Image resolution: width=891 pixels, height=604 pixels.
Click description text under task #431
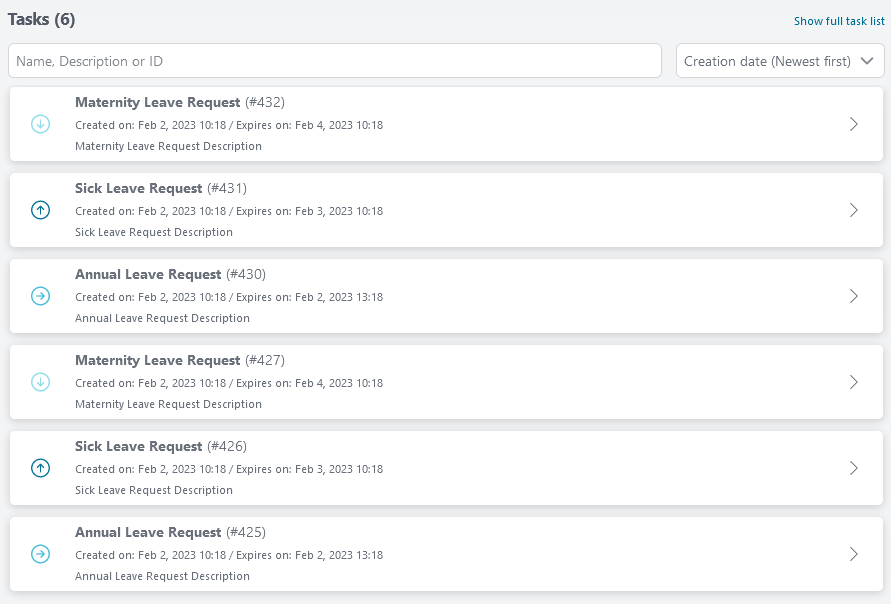tap(153, 232)
